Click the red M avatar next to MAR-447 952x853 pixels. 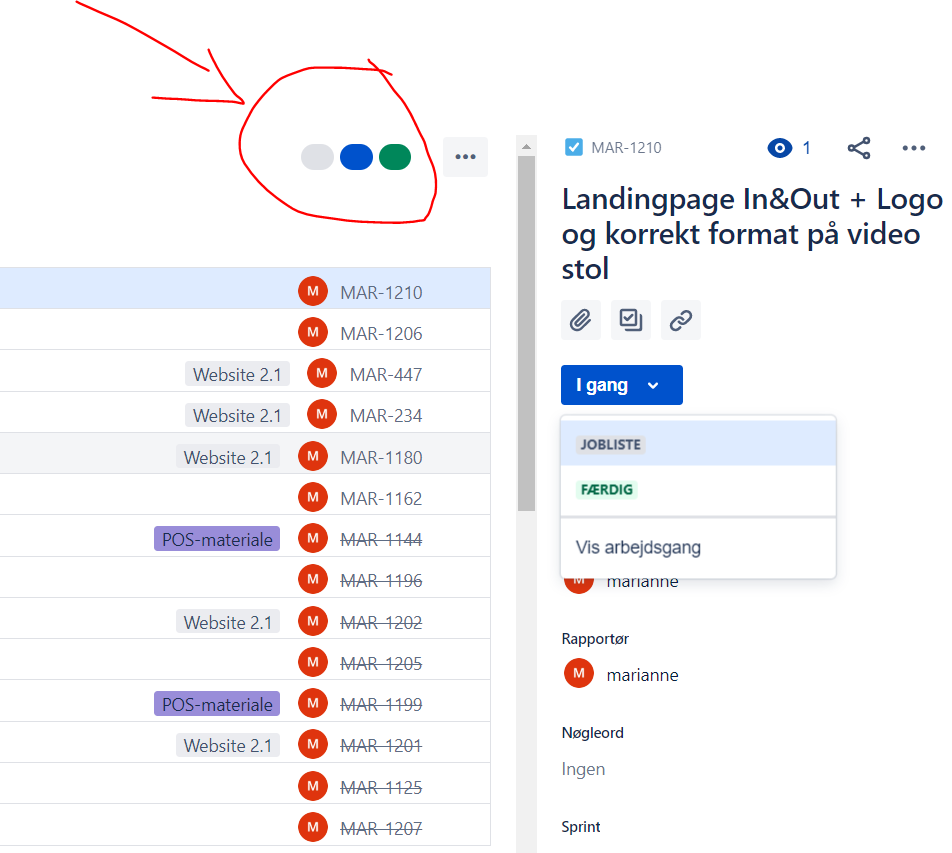[321, 373]
